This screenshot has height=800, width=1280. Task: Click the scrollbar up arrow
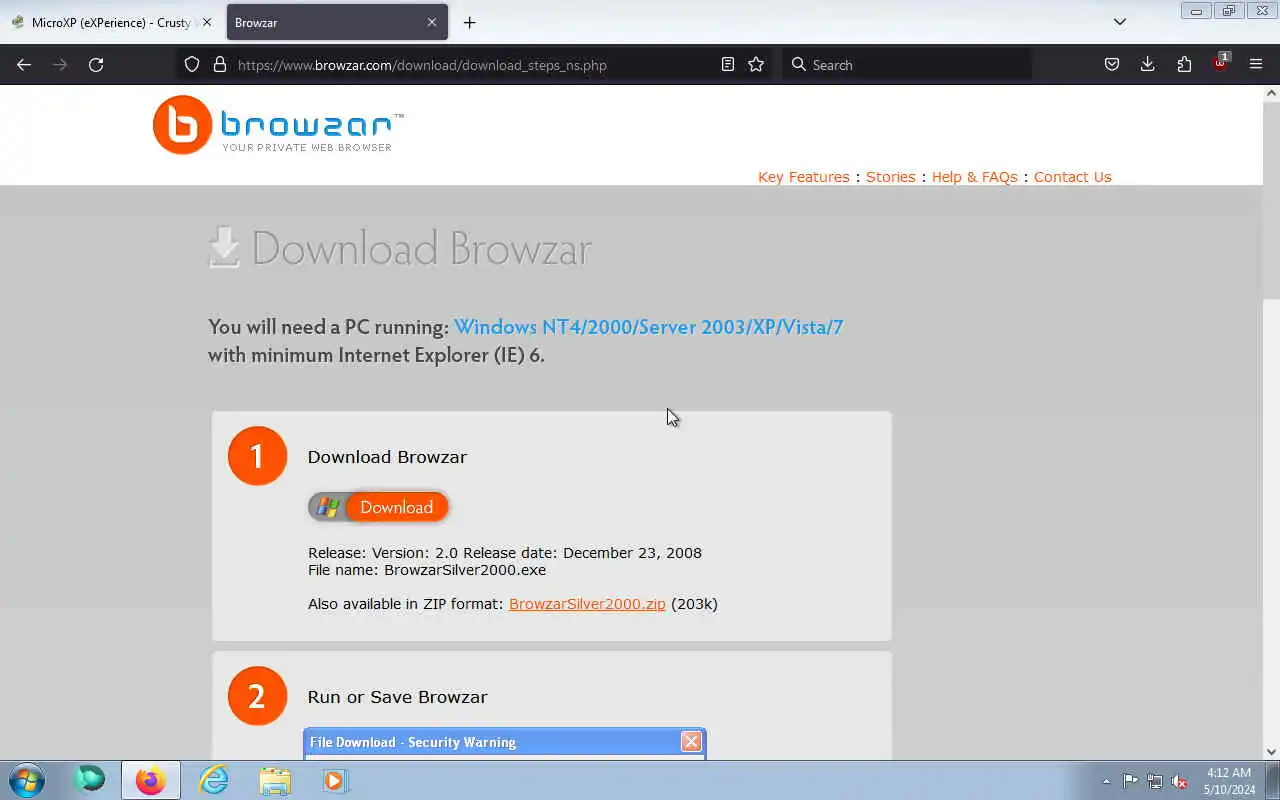tap(1271, 93)
